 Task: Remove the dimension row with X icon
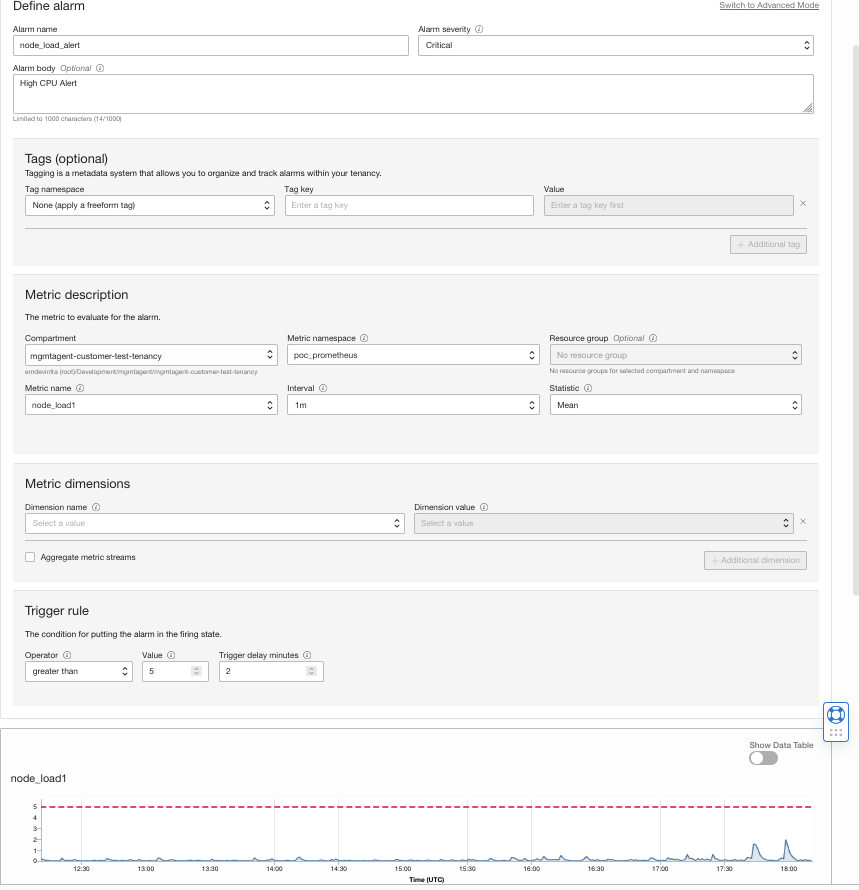(x=802, y=522)
